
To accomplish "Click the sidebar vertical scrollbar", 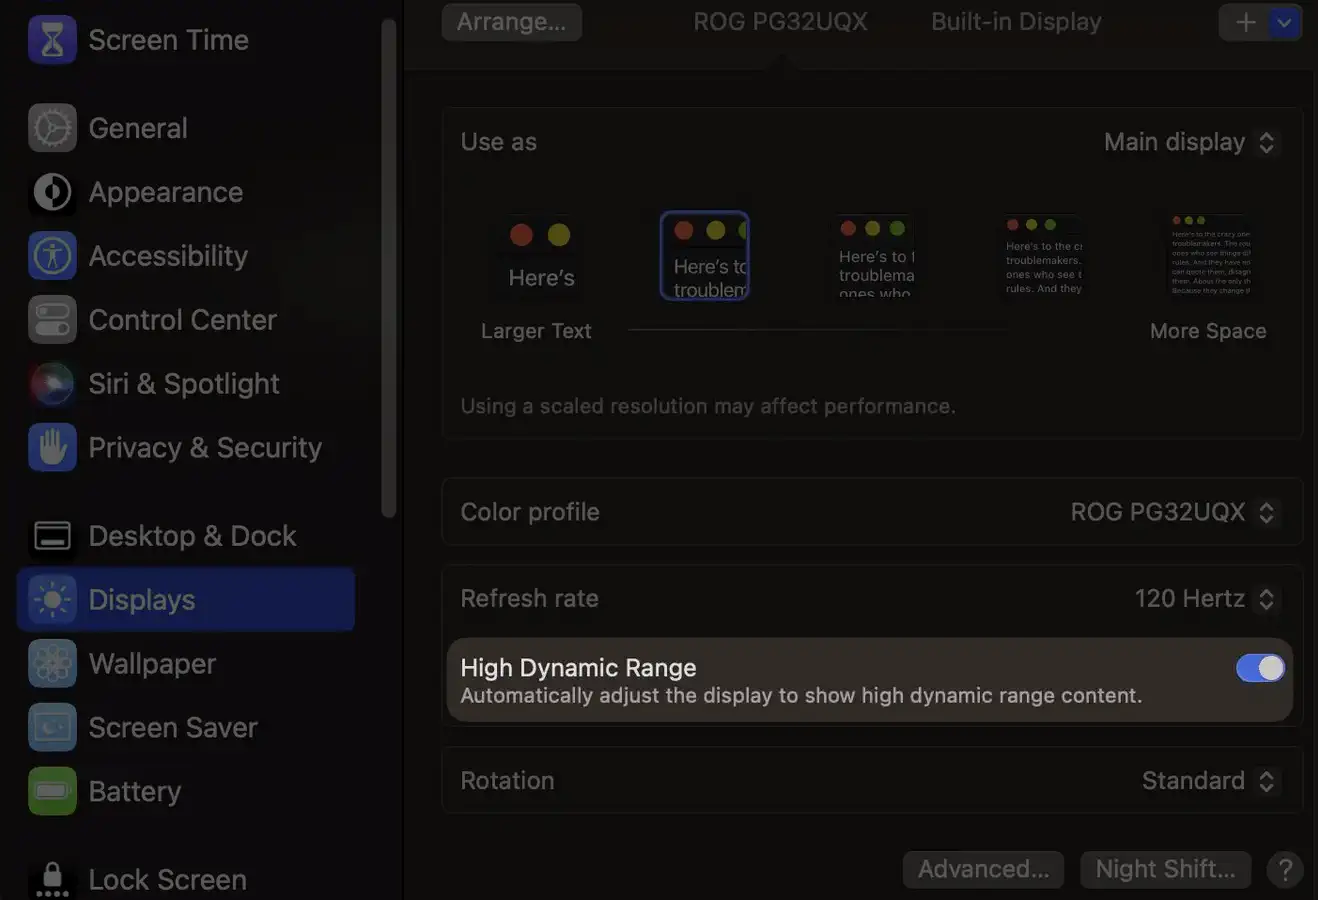I will click(389, 268).
